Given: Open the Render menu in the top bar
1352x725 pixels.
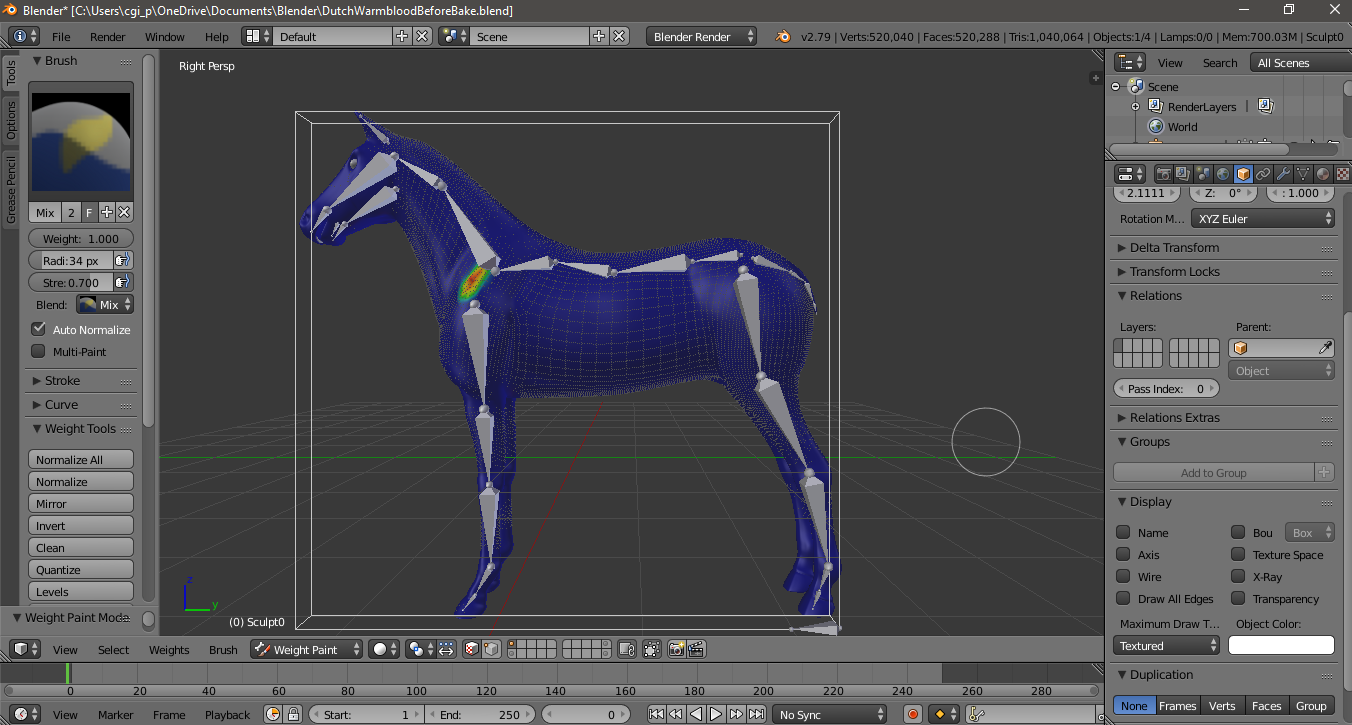Looking at the screenshot, I should [107, 36].
